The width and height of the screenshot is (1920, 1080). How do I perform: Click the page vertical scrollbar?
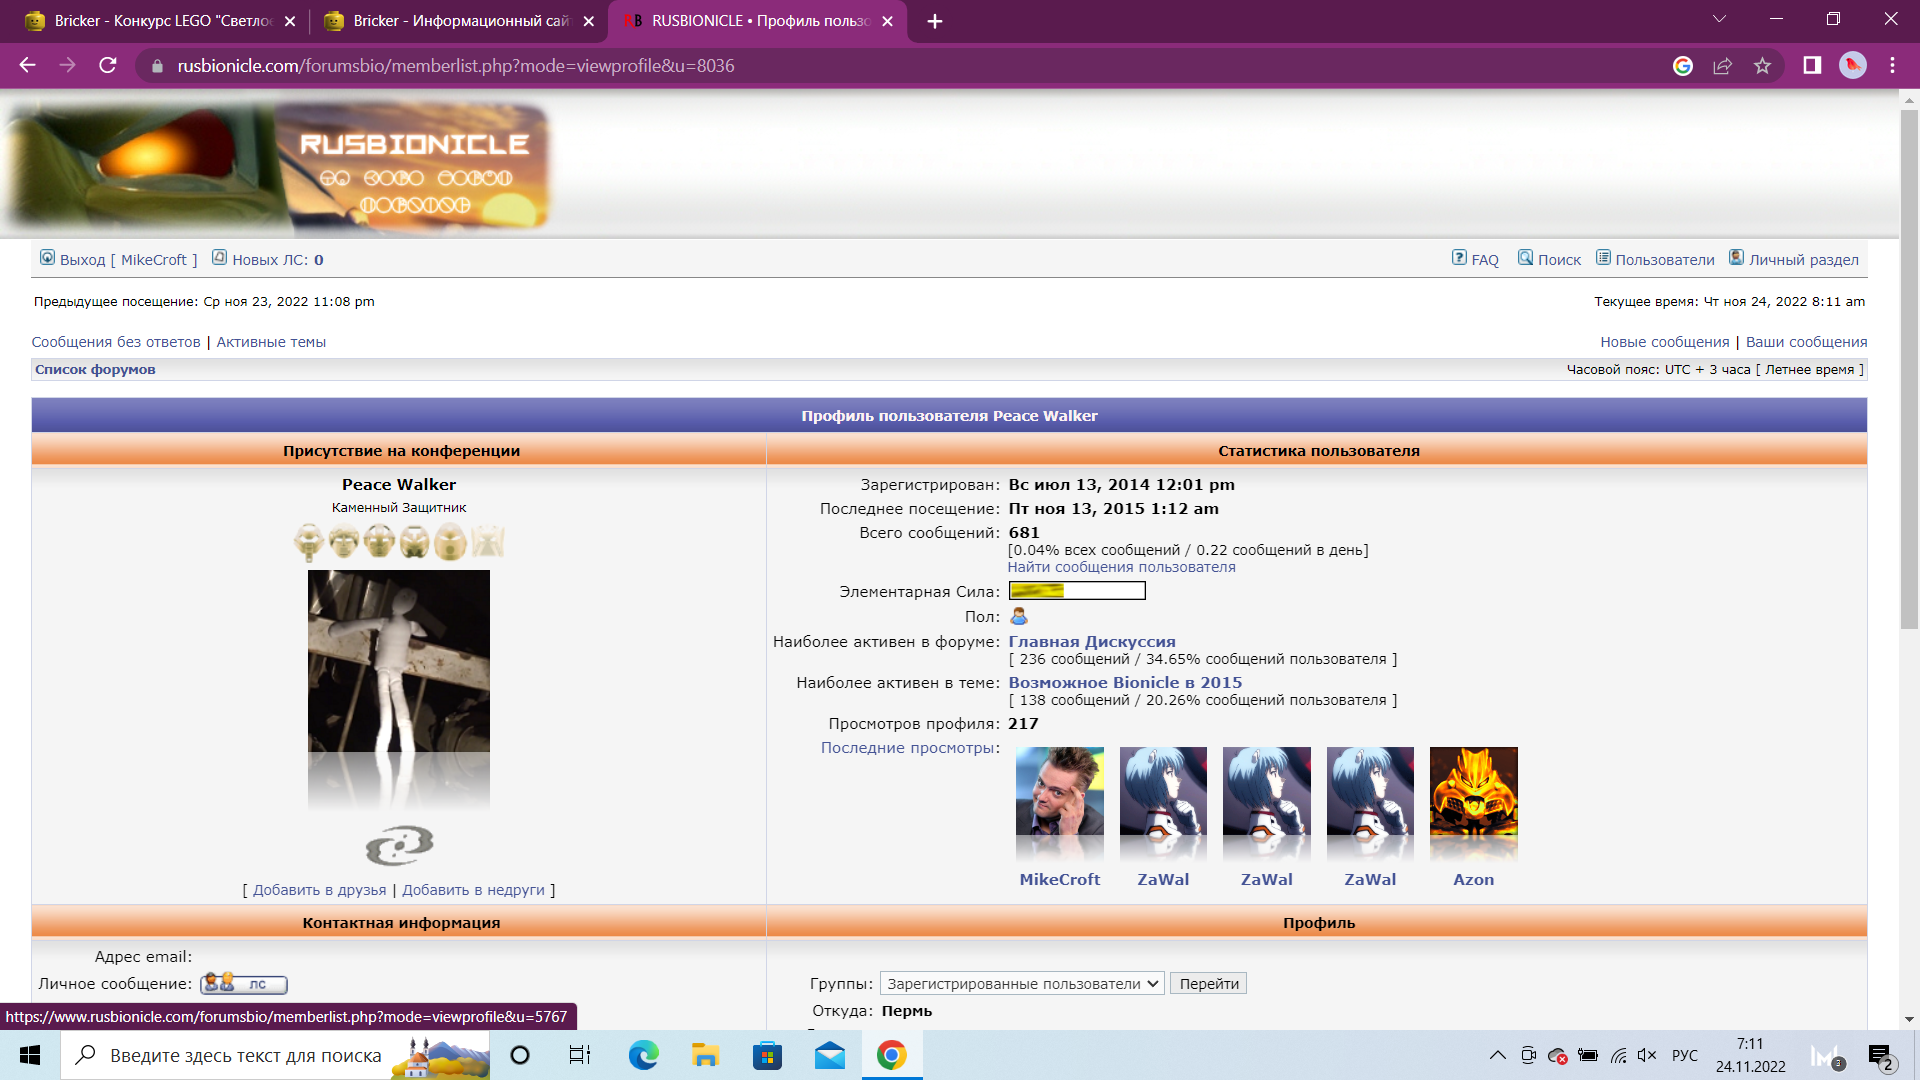1909,370
